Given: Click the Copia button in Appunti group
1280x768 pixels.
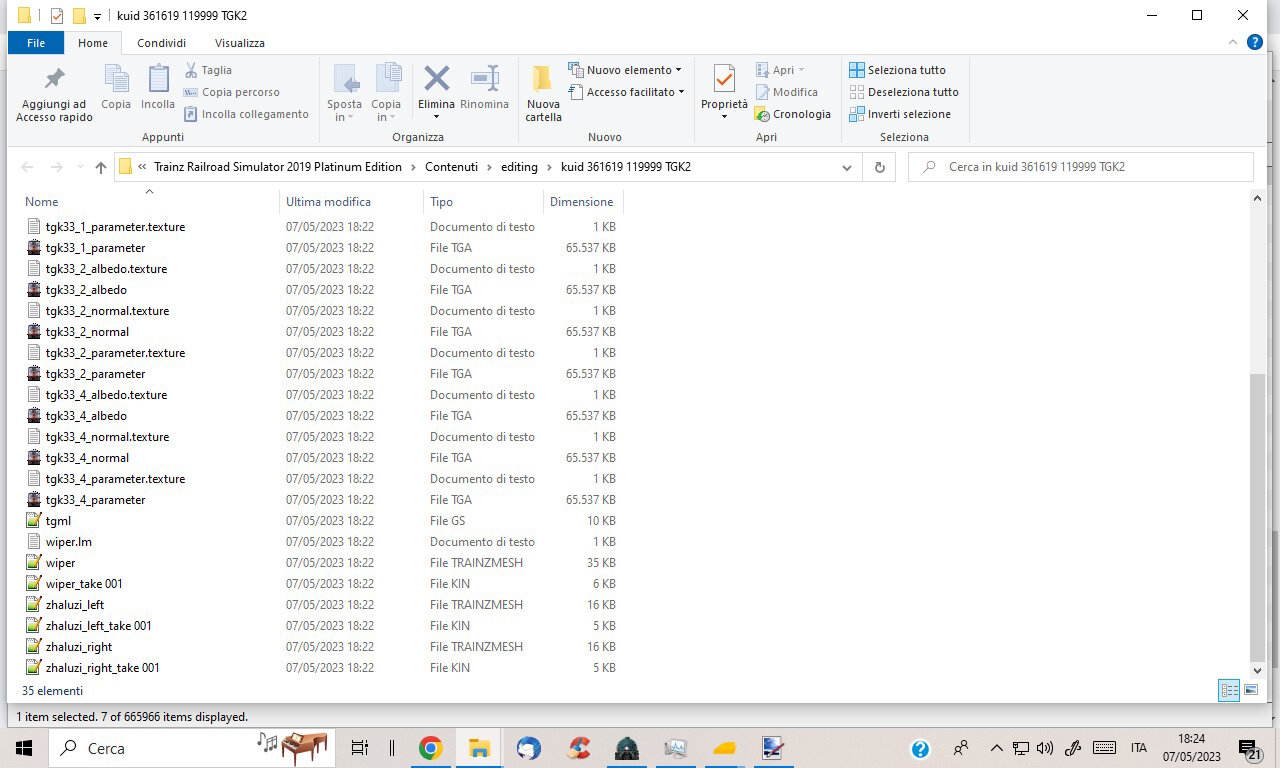Looking at the screenshot, I should point(116,87).
